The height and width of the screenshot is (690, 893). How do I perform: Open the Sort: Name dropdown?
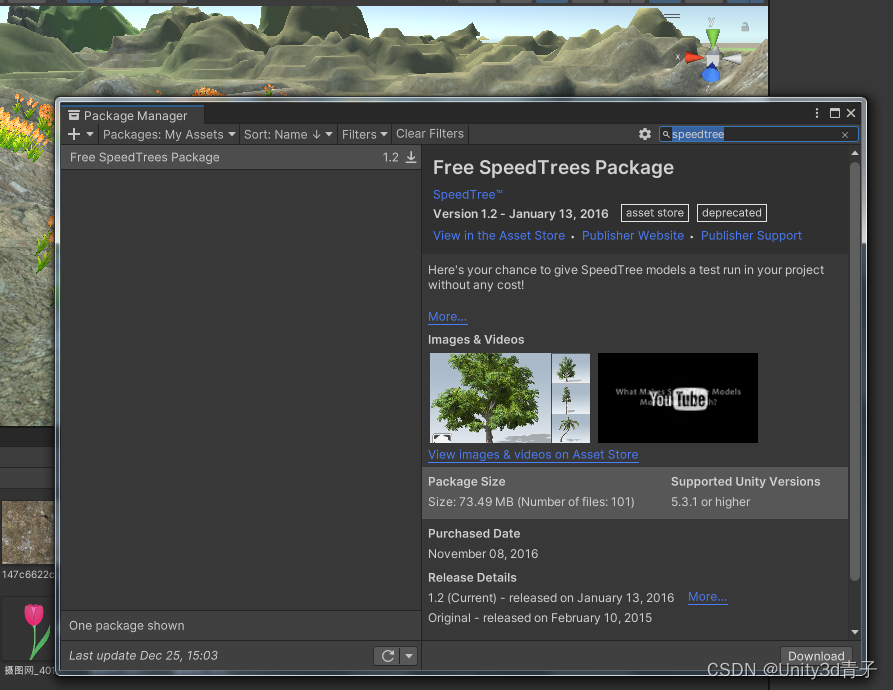[288, 134]
